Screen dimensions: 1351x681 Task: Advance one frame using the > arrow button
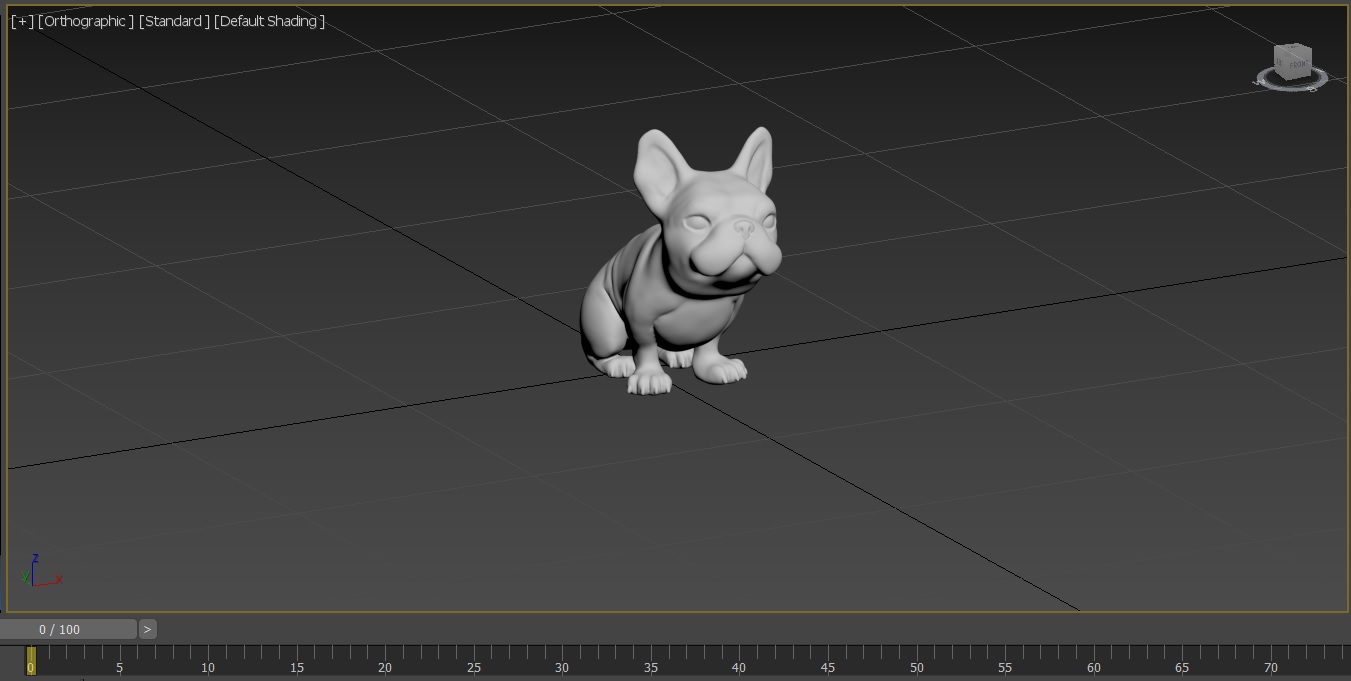pyautogui.click(x=147, y=629)
